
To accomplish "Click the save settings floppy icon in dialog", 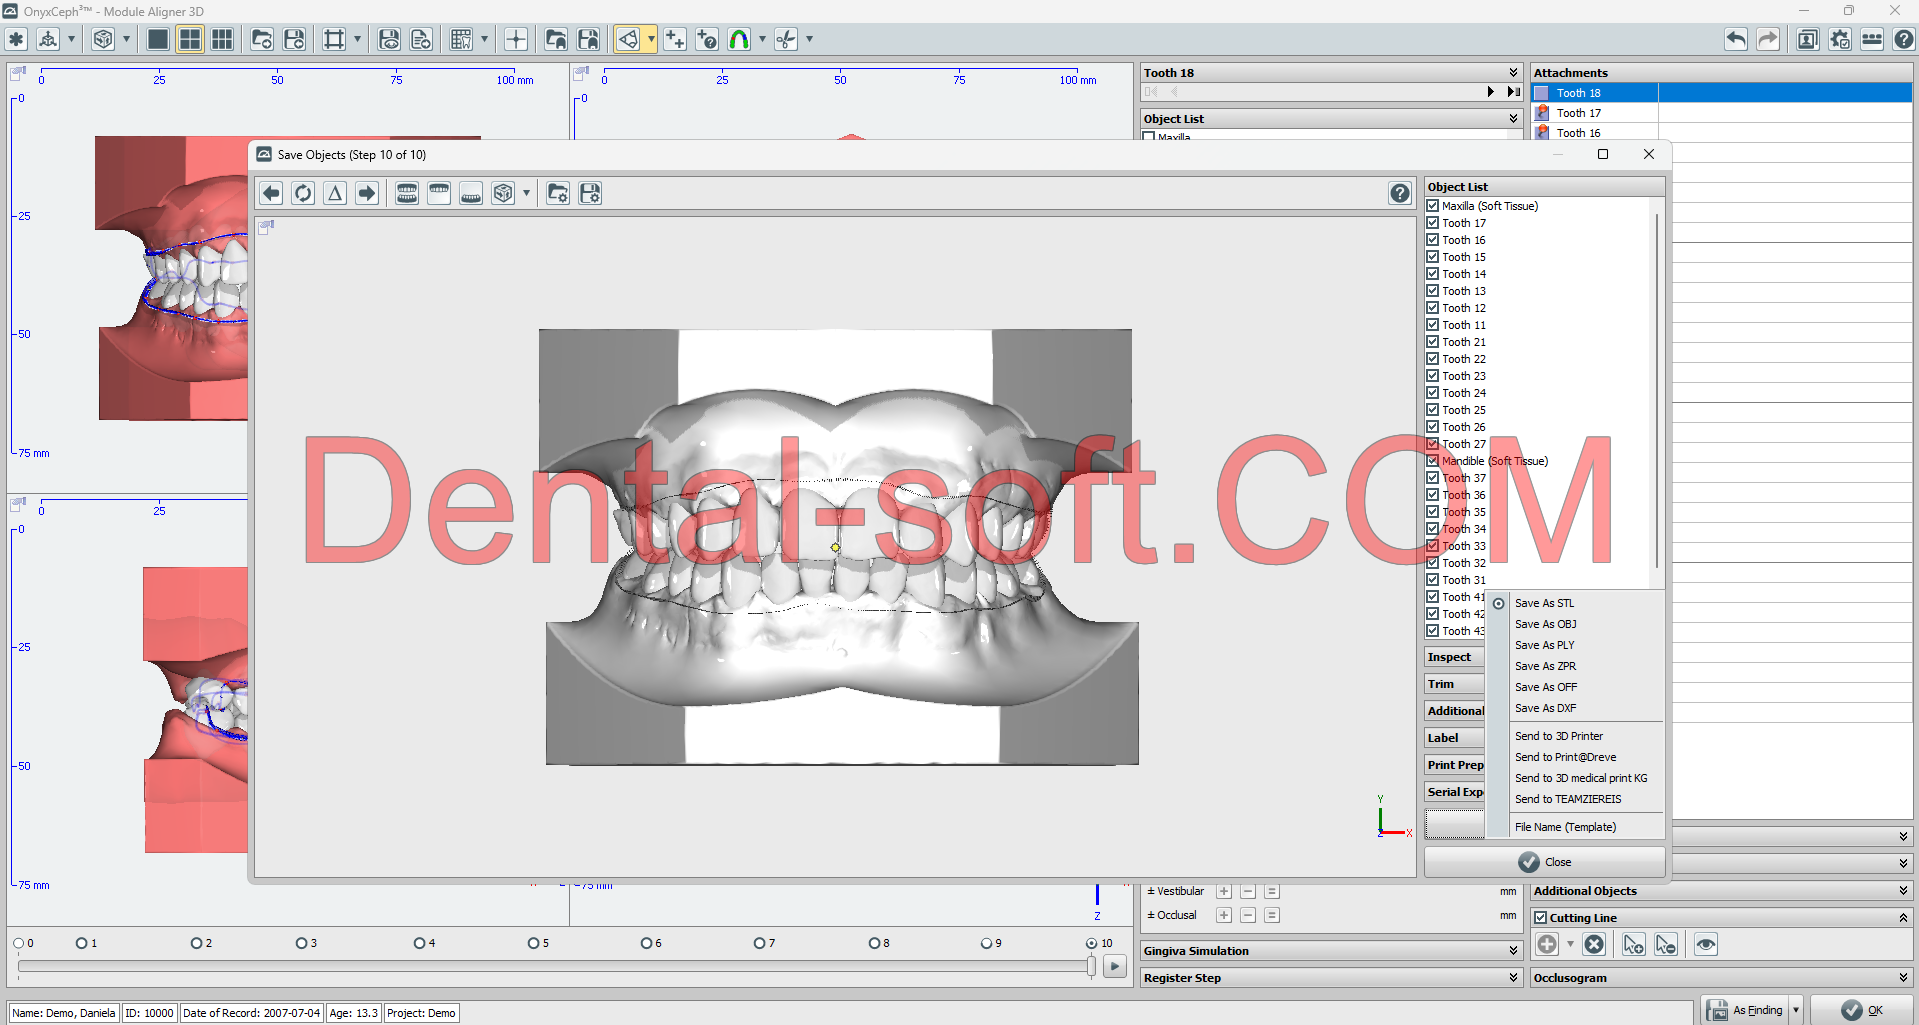I will pyautogui.click(x=590, y=193).
